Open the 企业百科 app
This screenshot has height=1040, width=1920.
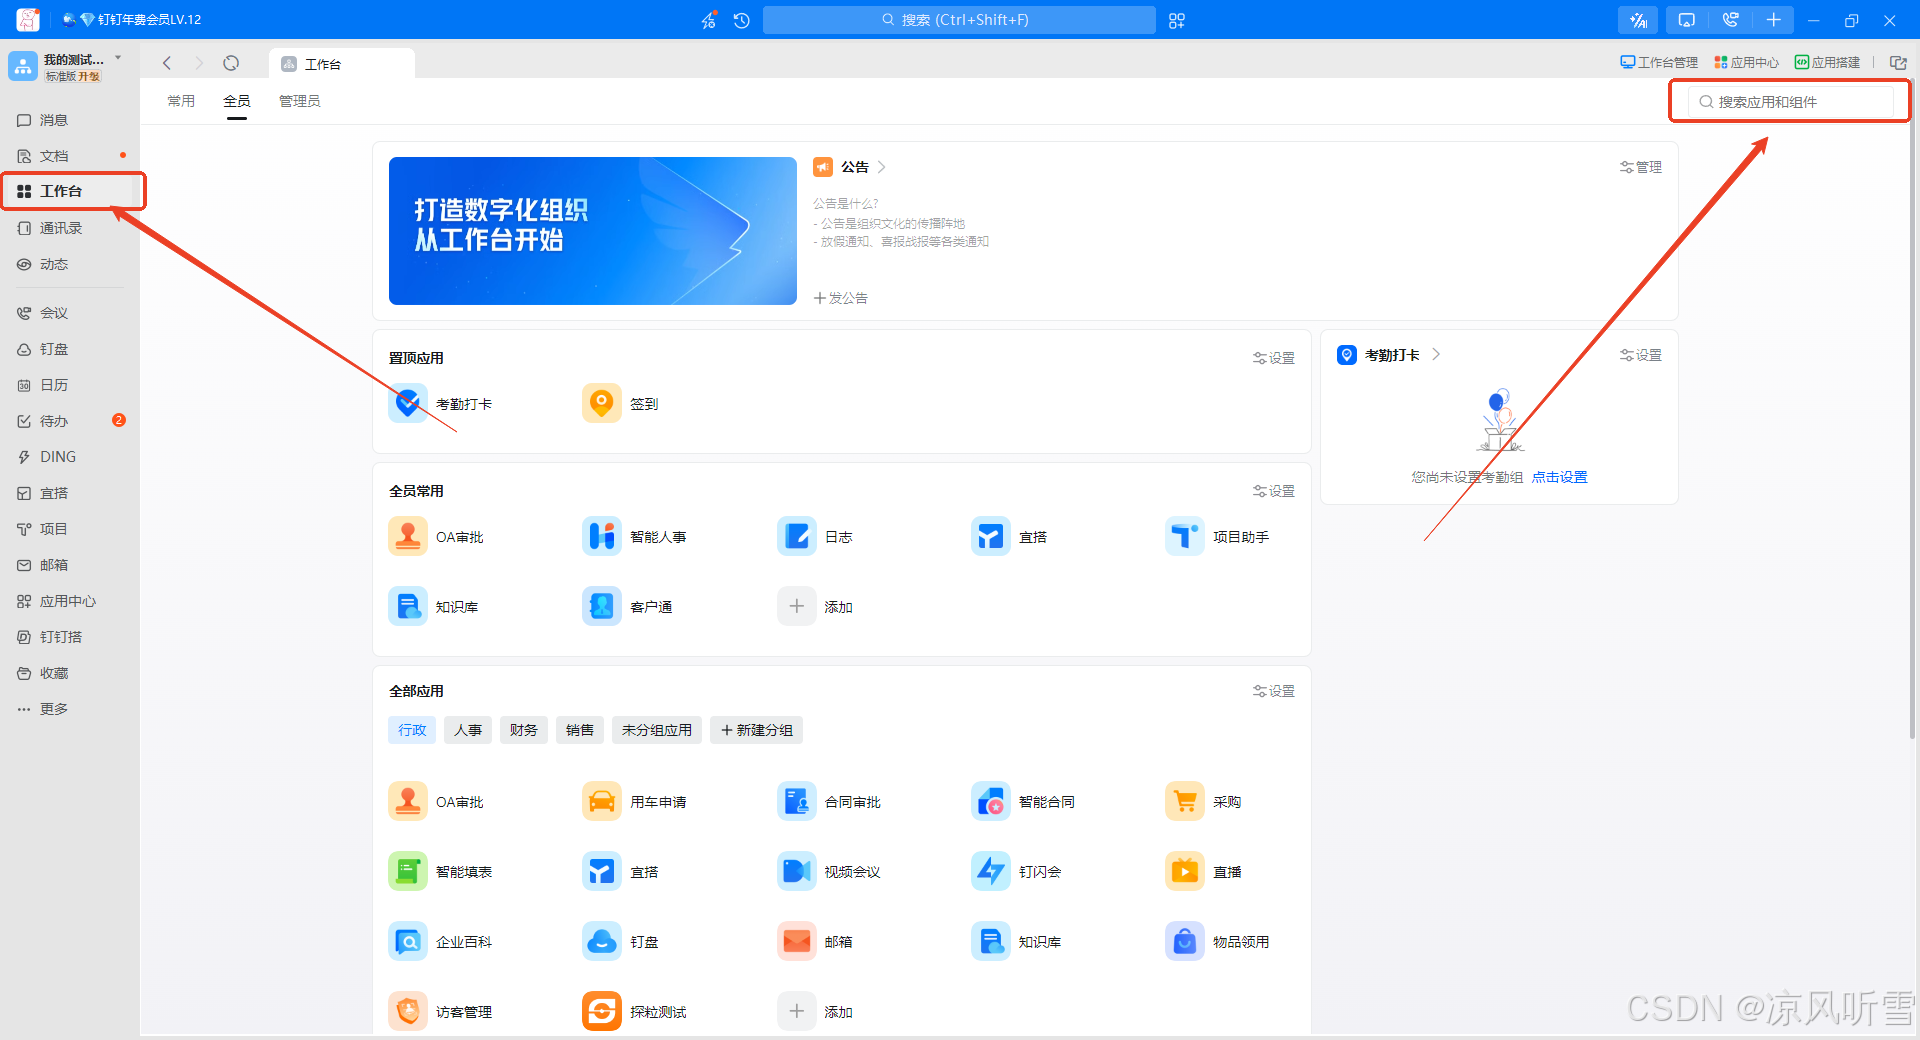coord(440,942)
